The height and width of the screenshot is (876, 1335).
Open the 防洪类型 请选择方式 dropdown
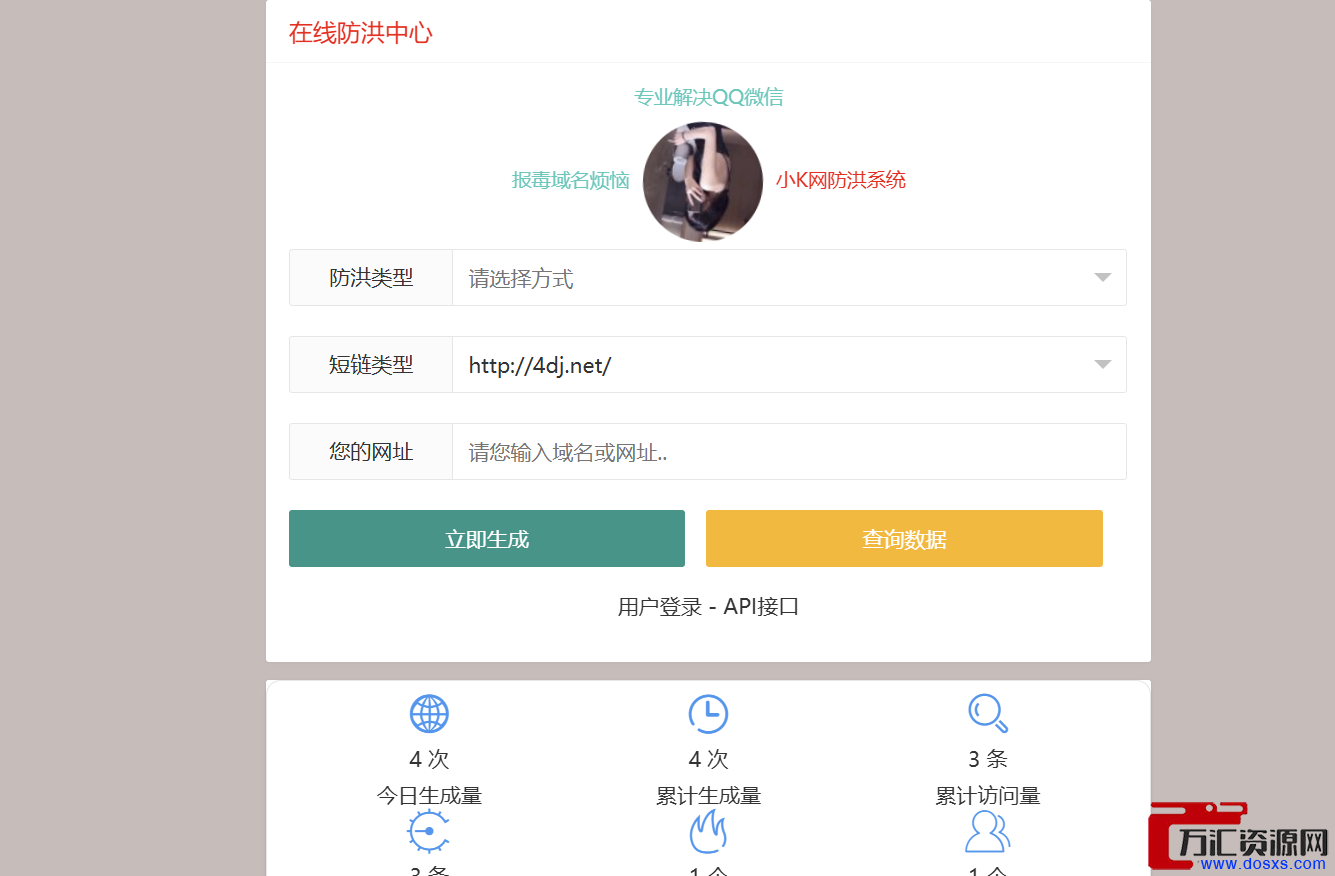point(788,278)
